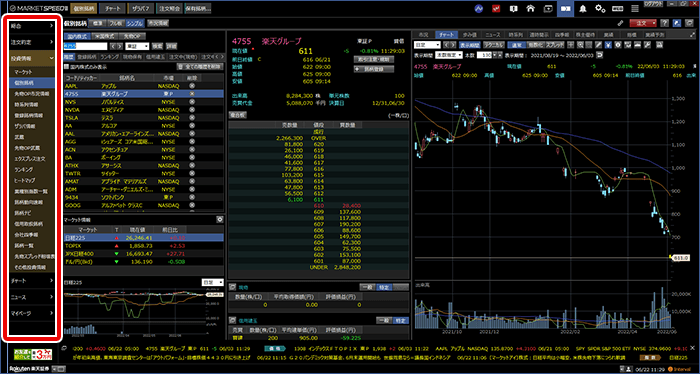Click the stock code input field
Viewport: 700px width, 374px height.
tap(85, 46)
